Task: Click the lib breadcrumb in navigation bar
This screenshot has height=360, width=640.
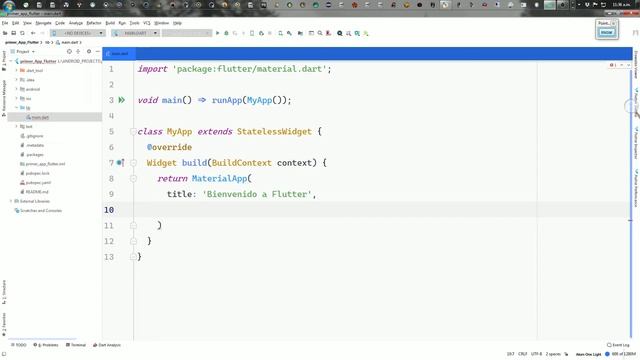Action: point(47,42)
